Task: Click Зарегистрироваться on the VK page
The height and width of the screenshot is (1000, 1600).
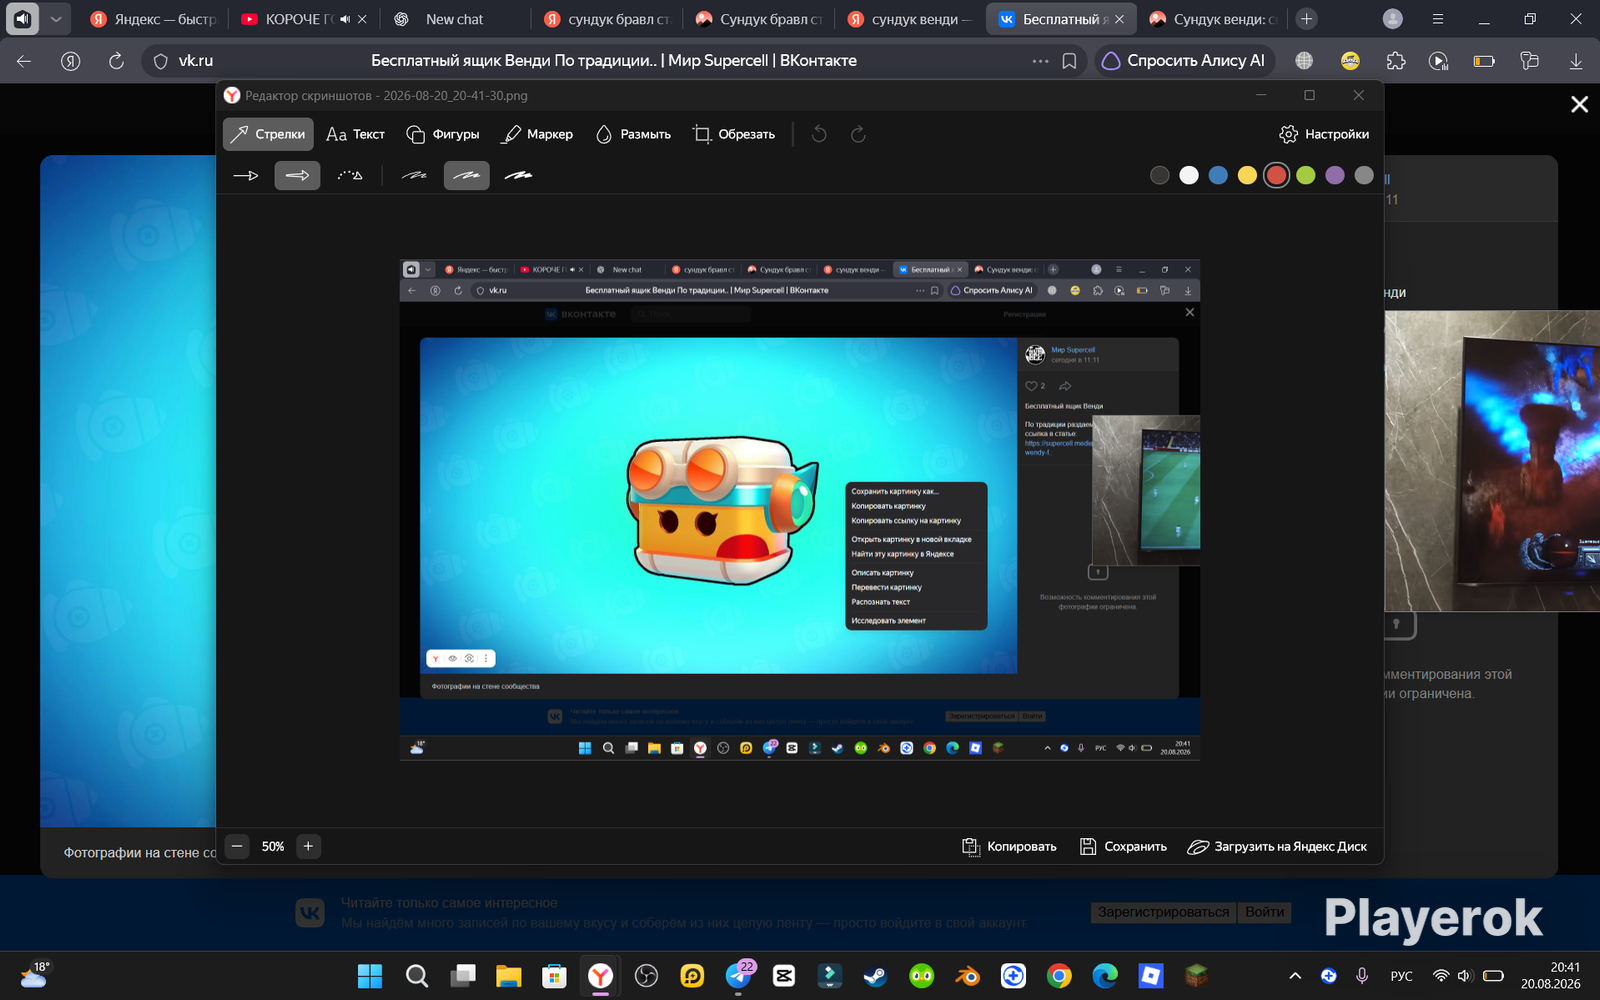Action: point(1163,912)
